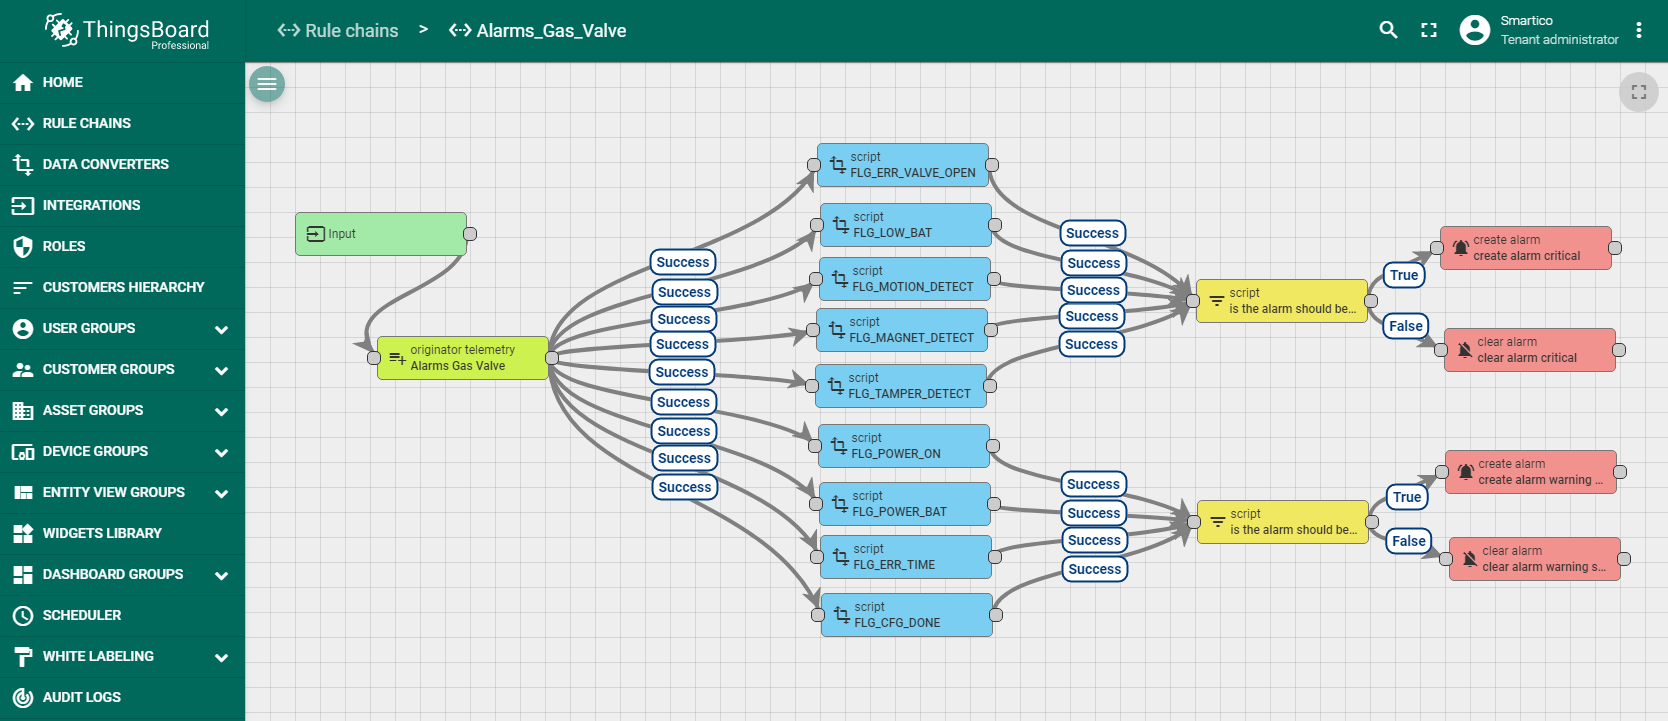1668x721 pixels.
Task: Toggle fullscreen icon in top header
Action: point(1429,30)
